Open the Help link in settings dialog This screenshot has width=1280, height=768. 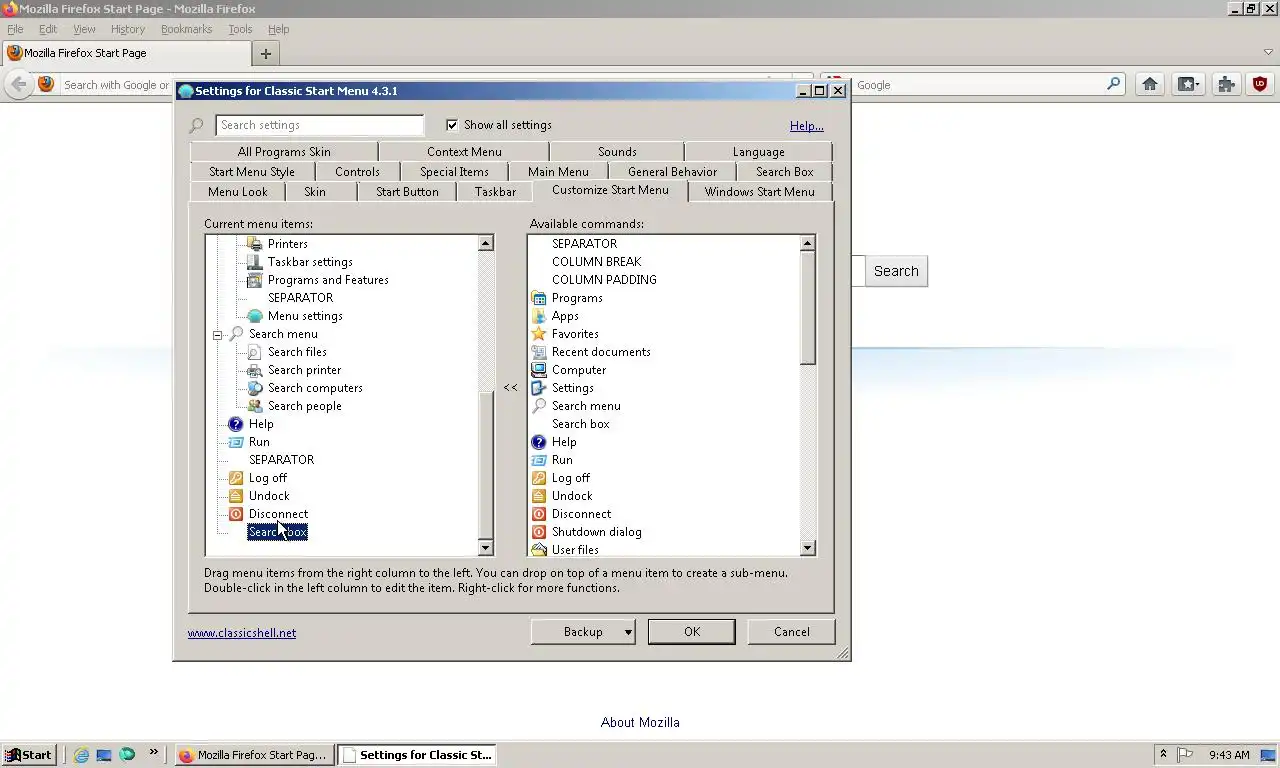pyautogui.click(x=807, y=126)
